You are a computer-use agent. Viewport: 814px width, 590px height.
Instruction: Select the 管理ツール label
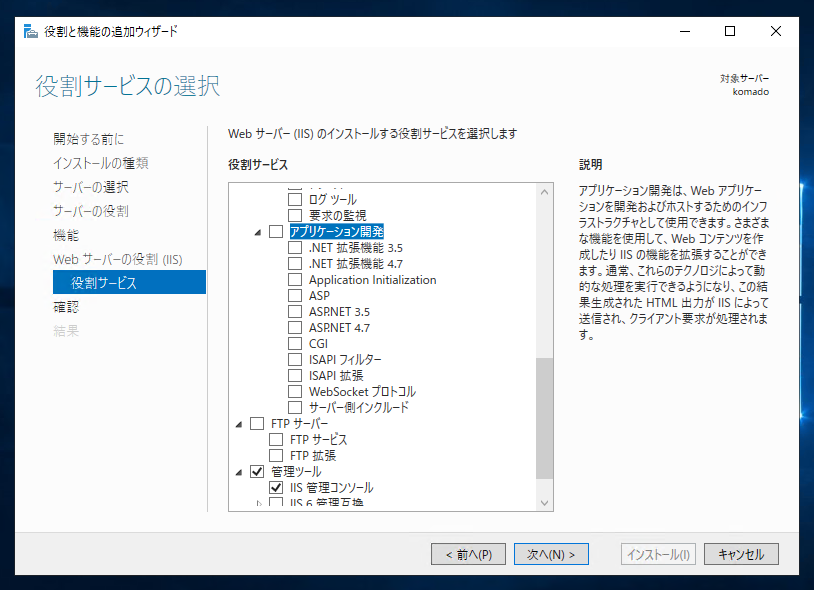coord(296,472)
